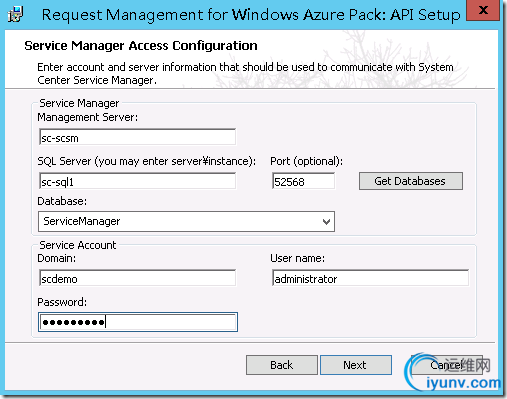The height and width of the screenshot is (399, 507).
Task: Click the 'Service Account' group label
Action: pos(78,245)
